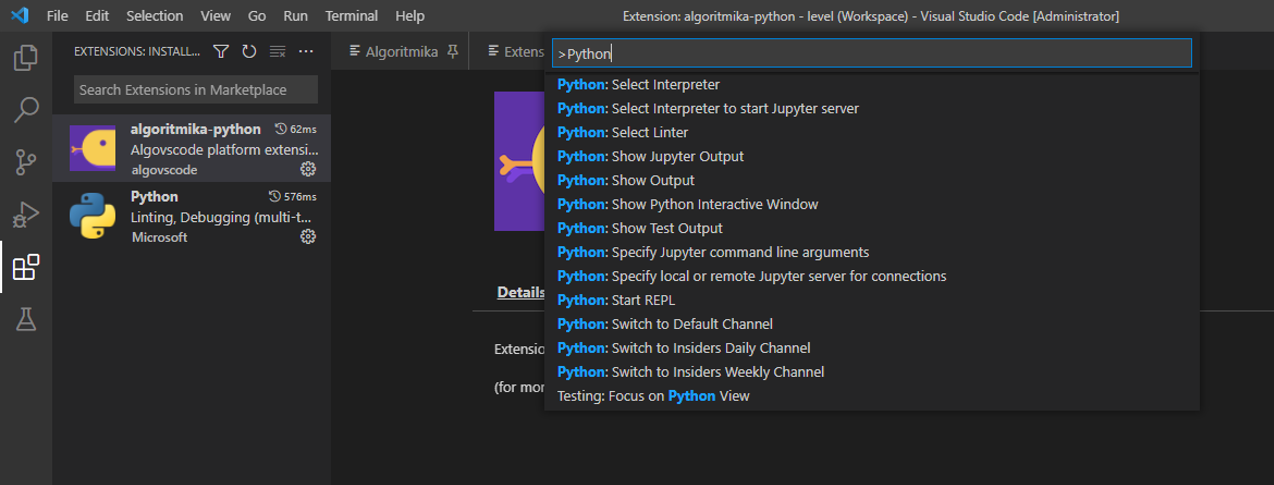Open the Terminal menu

coord(351,16)
